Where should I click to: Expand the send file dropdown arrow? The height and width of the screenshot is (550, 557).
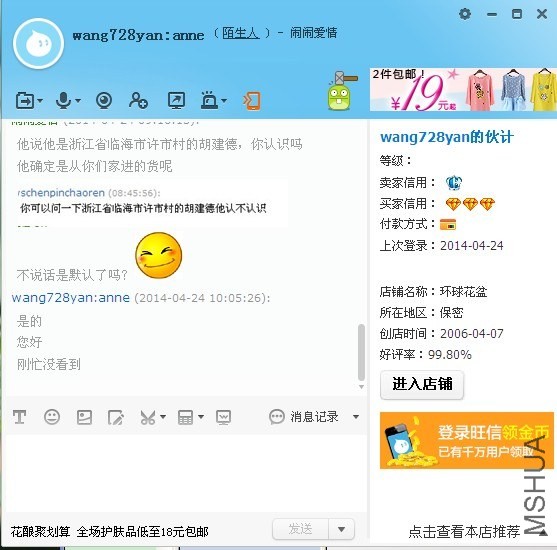coord(40,101)
